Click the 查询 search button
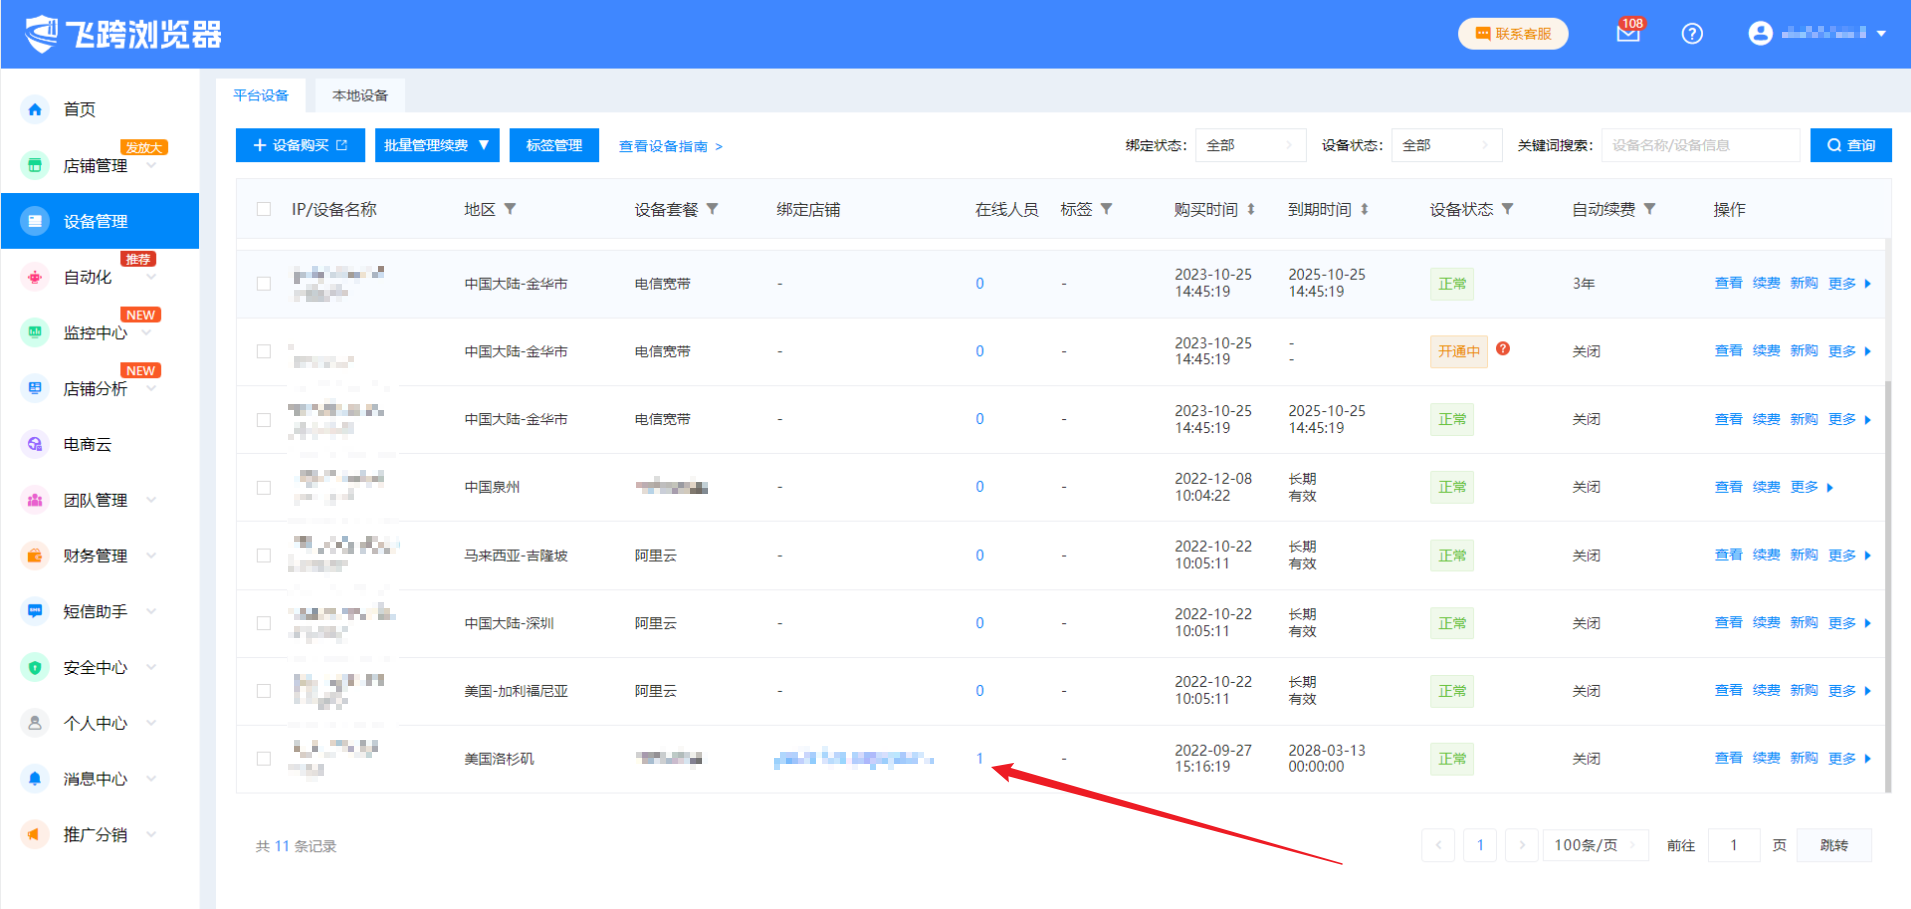Viewport: 1911px width, 909px height. pos(1850,145)
